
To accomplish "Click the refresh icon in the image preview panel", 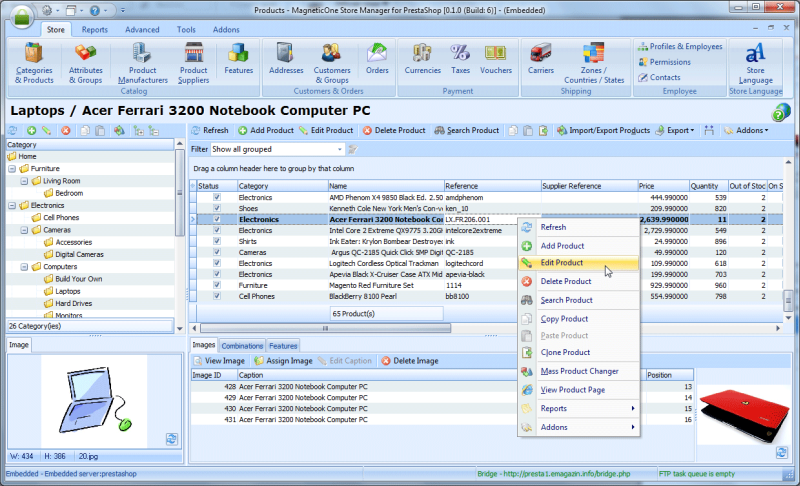I will click(172, 439).
